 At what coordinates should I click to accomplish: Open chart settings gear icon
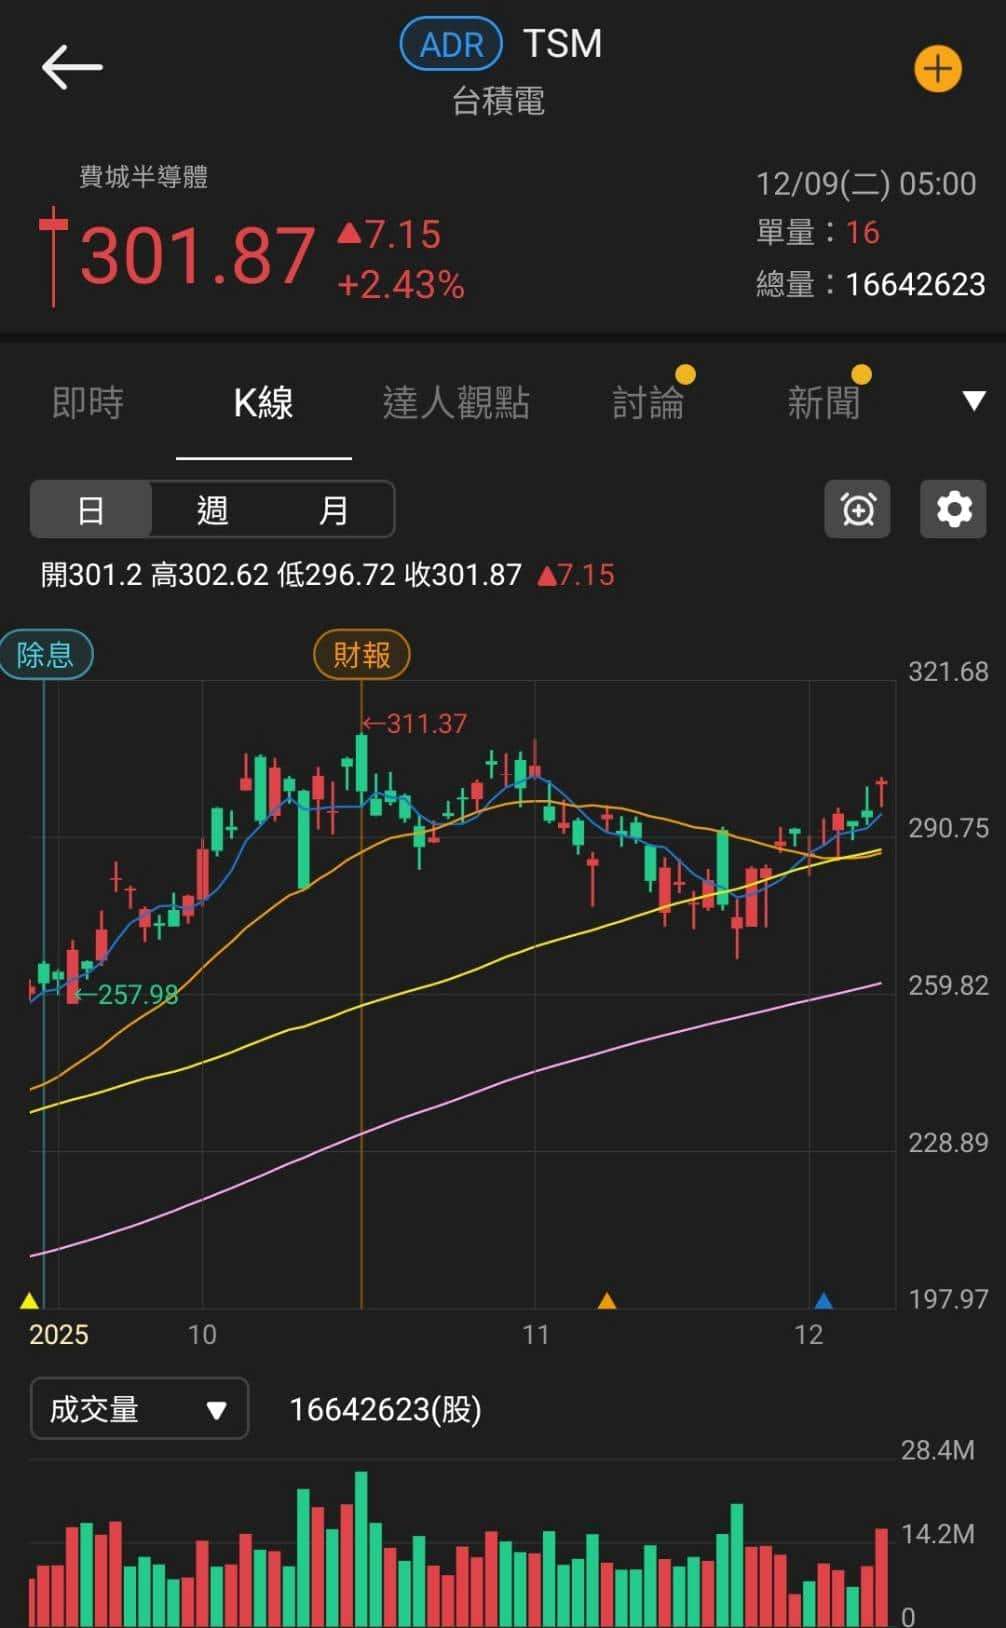pos(953,509)
